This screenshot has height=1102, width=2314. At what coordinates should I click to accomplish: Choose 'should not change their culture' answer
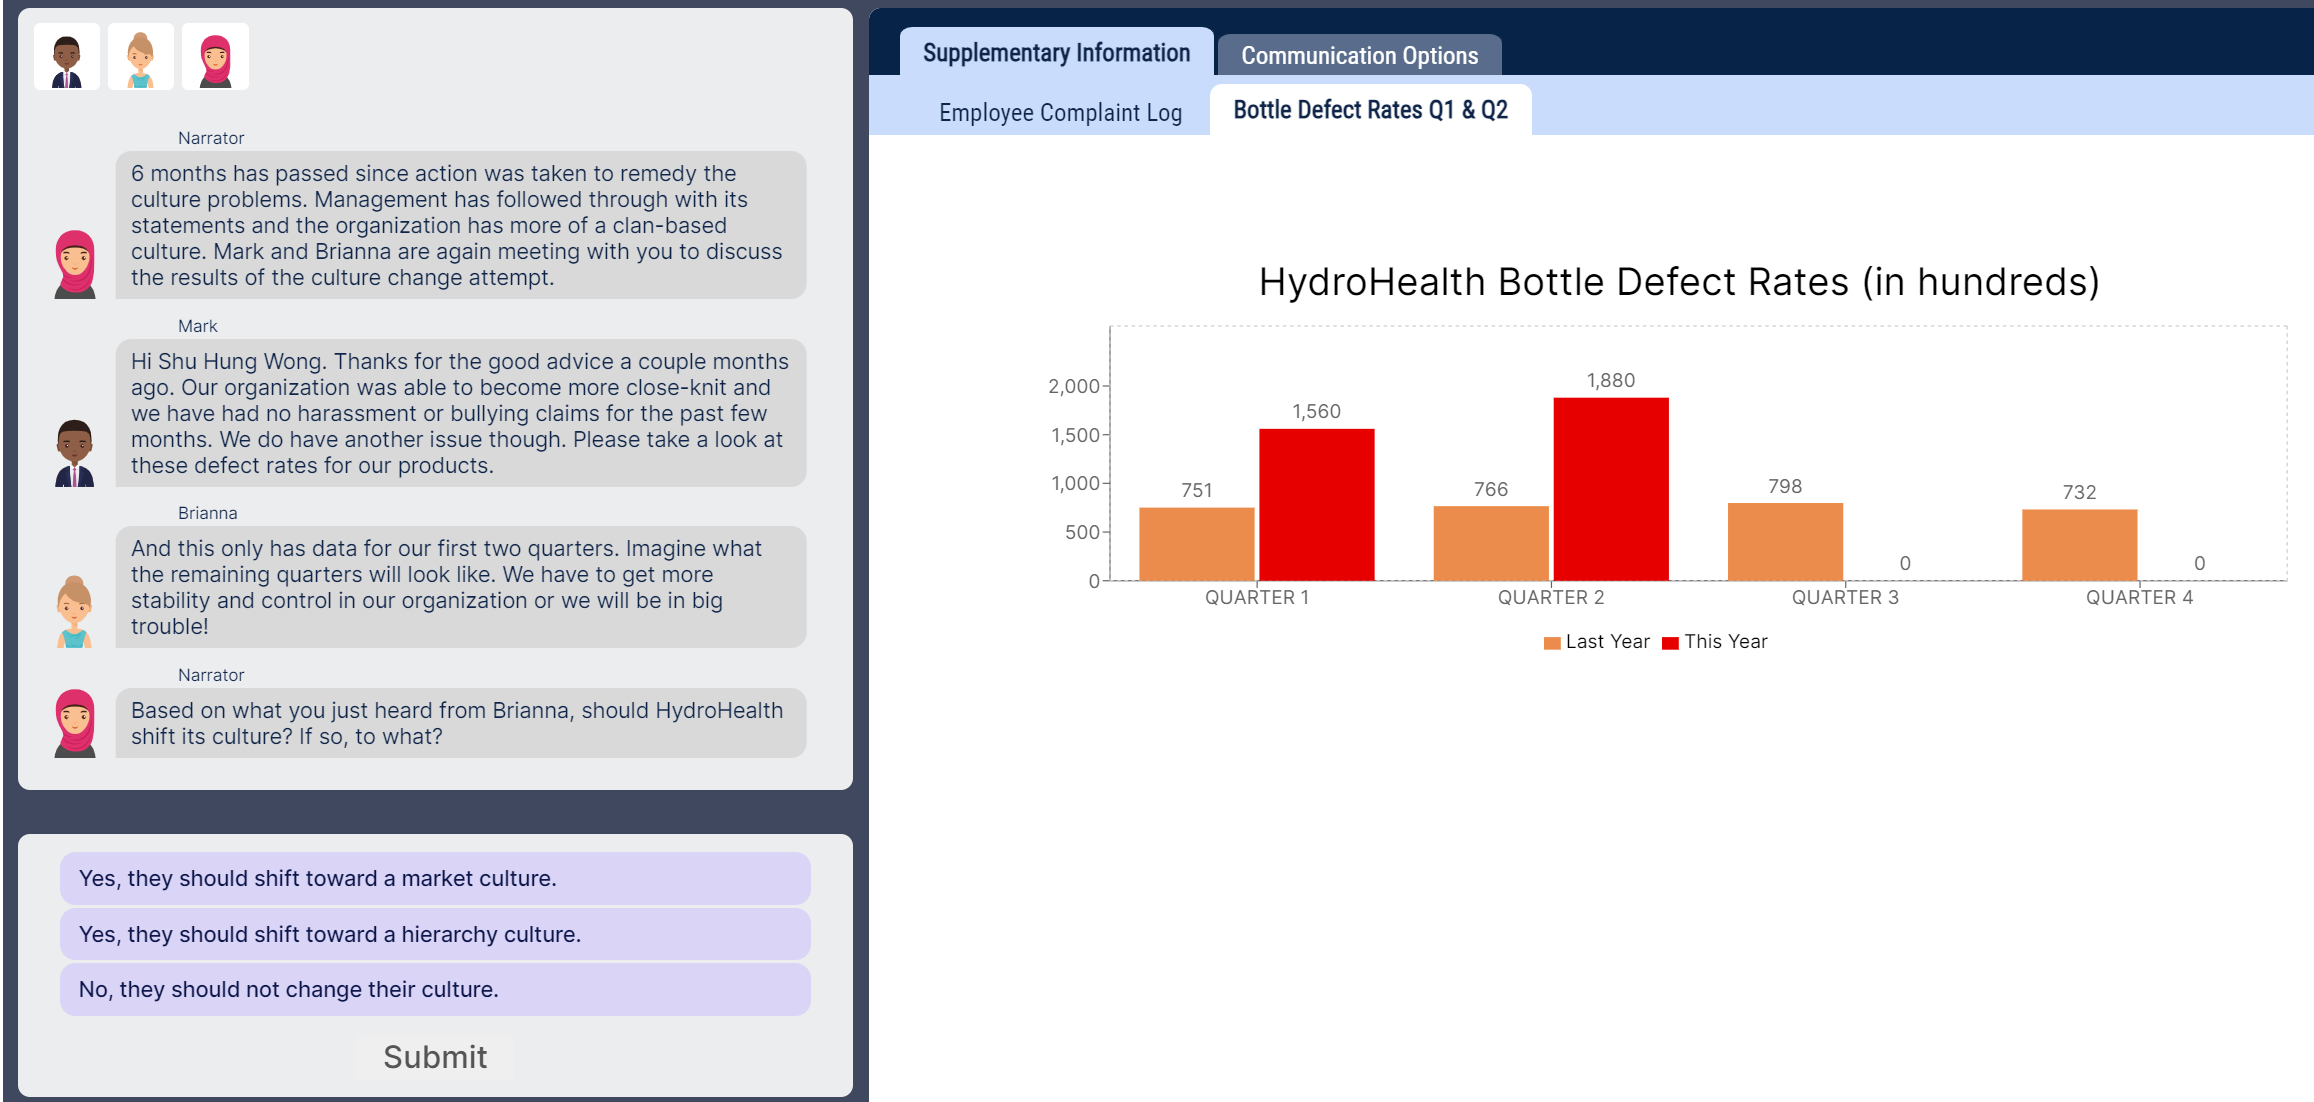tap(435, 989)
